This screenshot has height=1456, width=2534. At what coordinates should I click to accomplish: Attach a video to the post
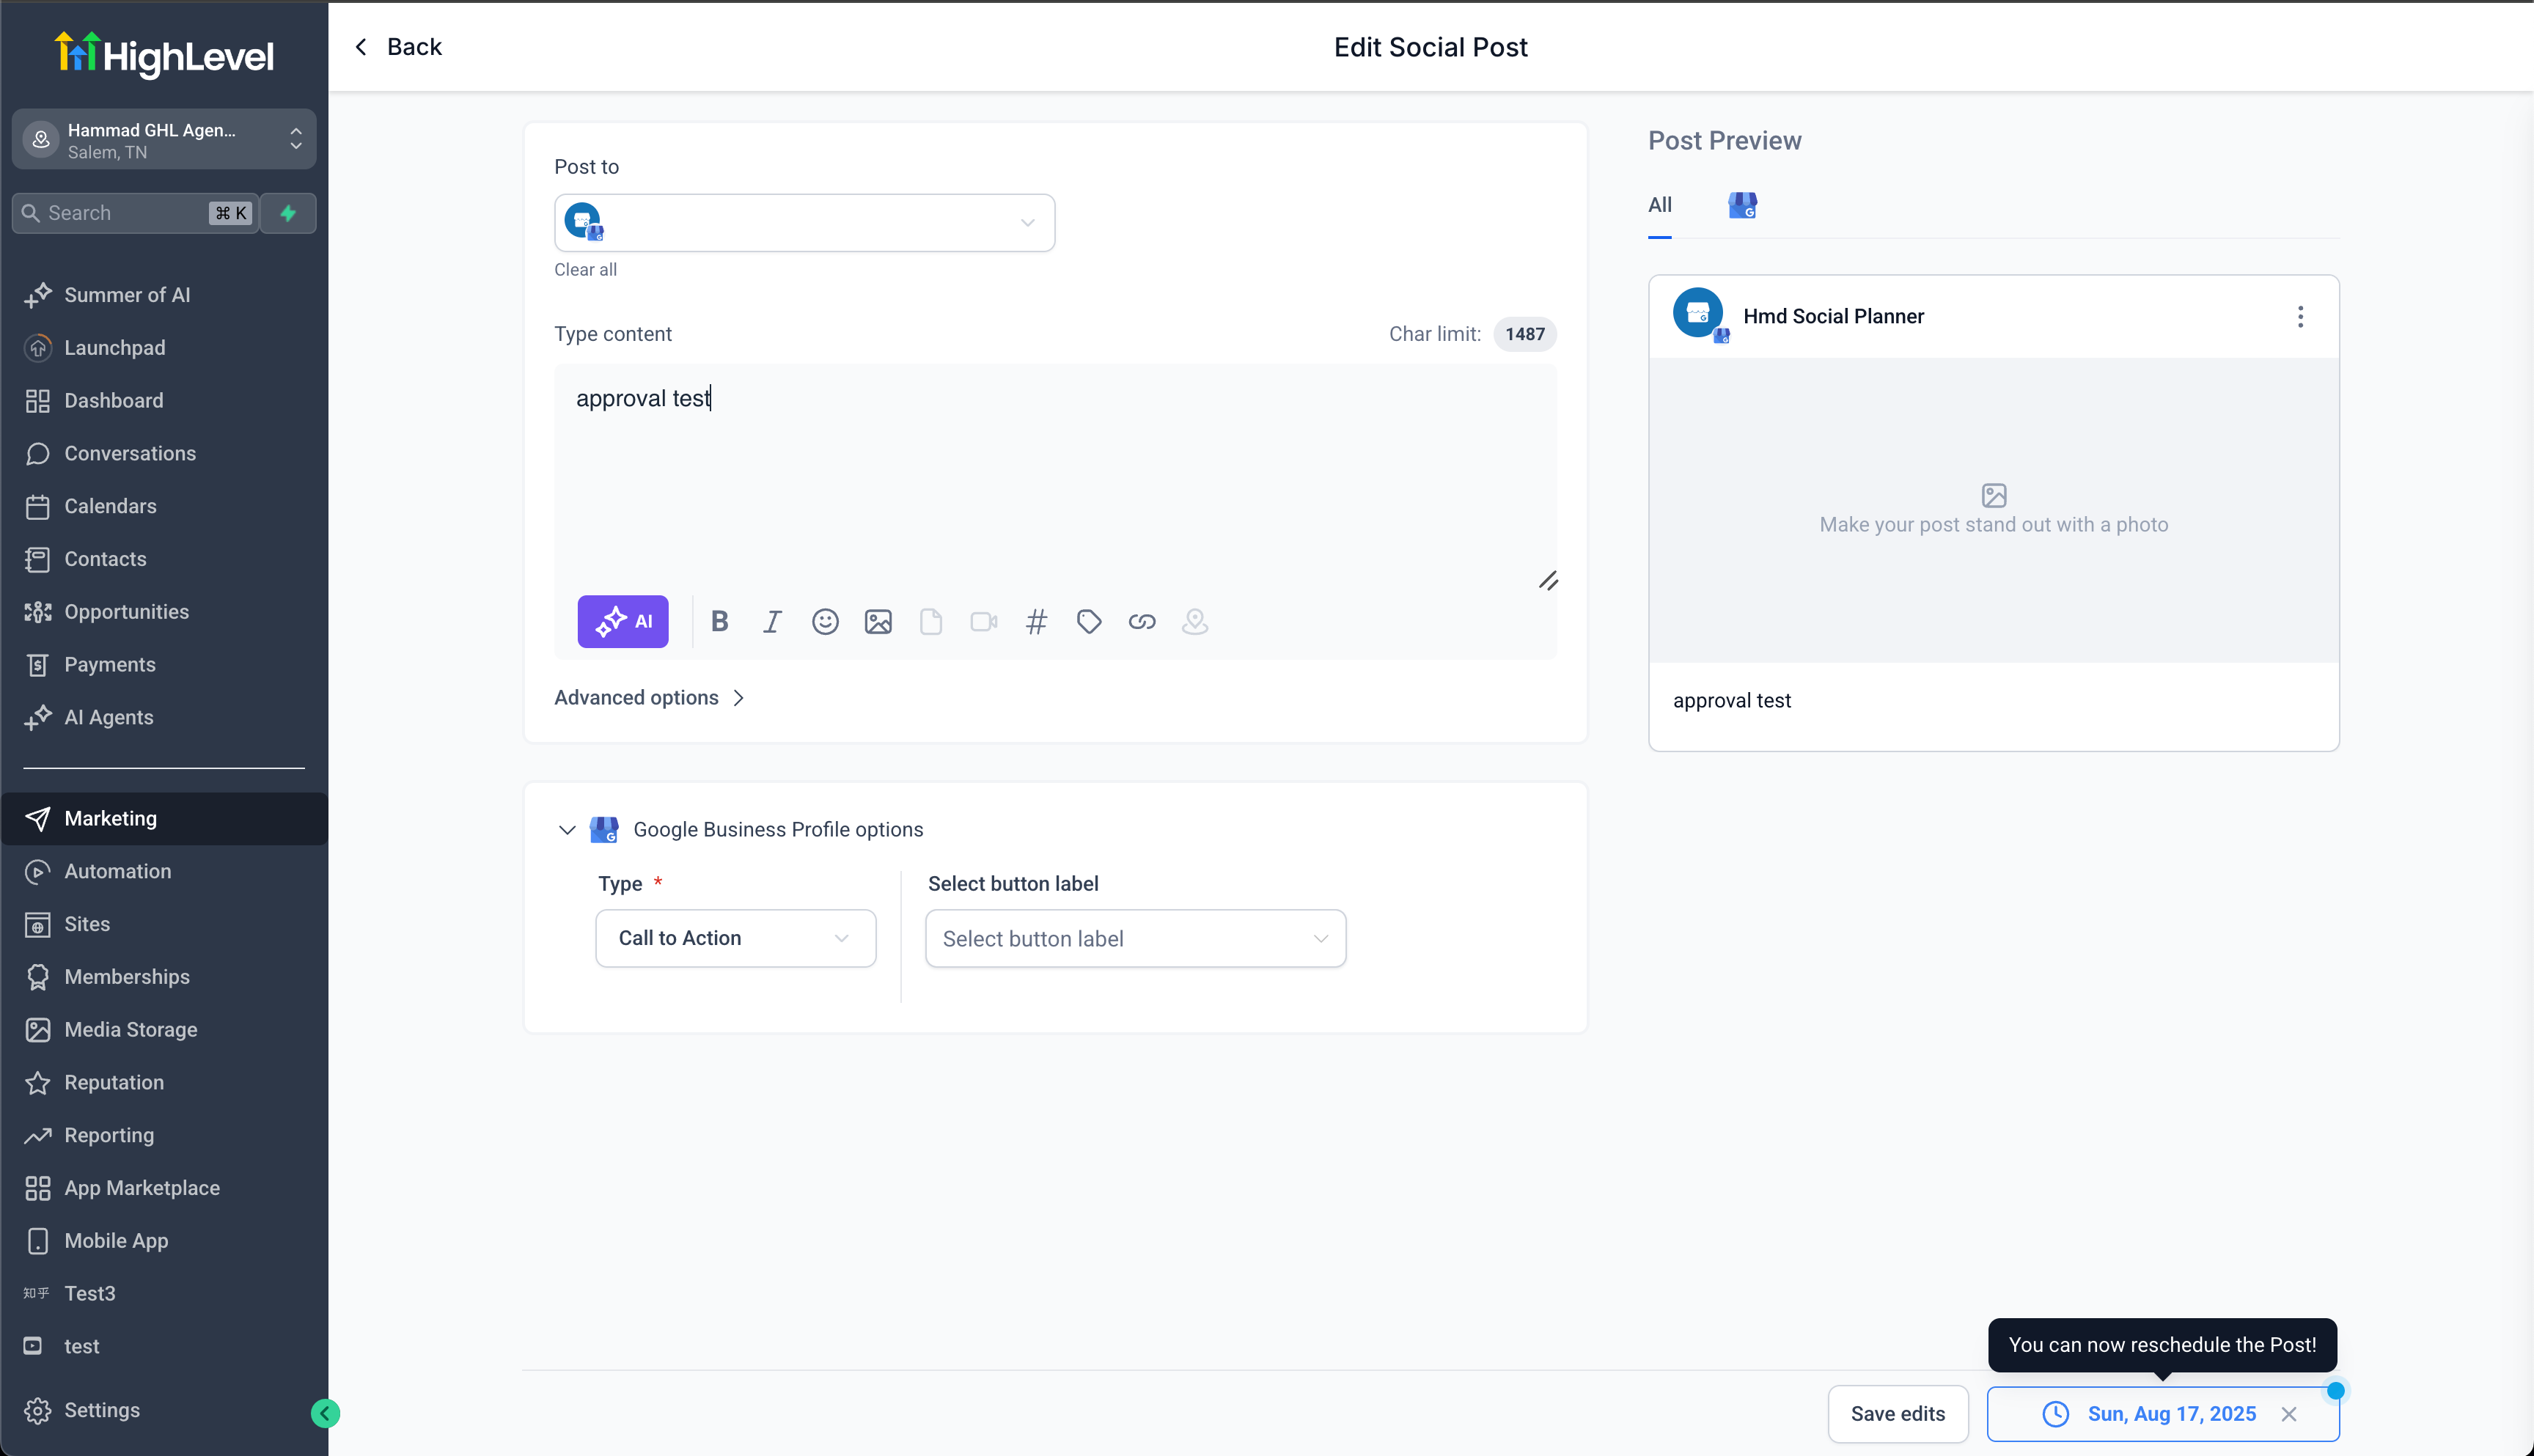point(983,621)
